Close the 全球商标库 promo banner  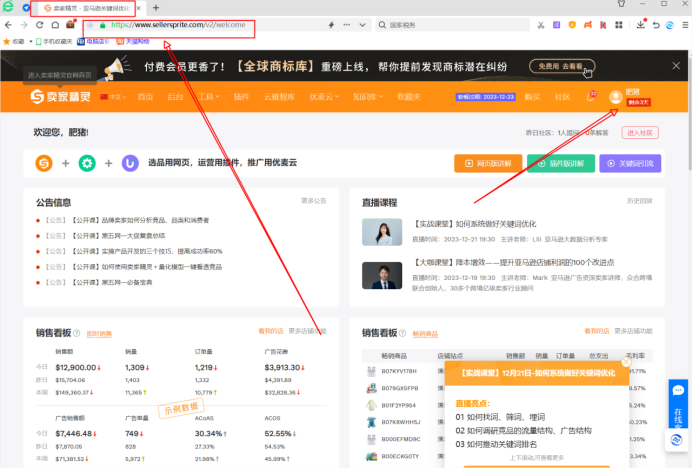pyautogui.click(x=676, y=66)
